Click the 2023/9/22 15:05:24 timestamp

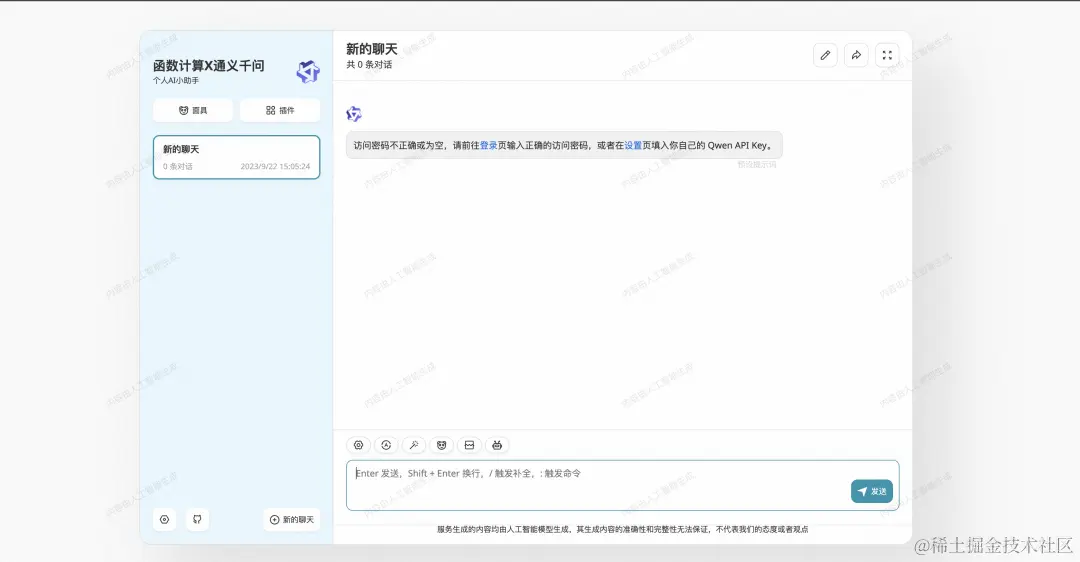[275, 167]
